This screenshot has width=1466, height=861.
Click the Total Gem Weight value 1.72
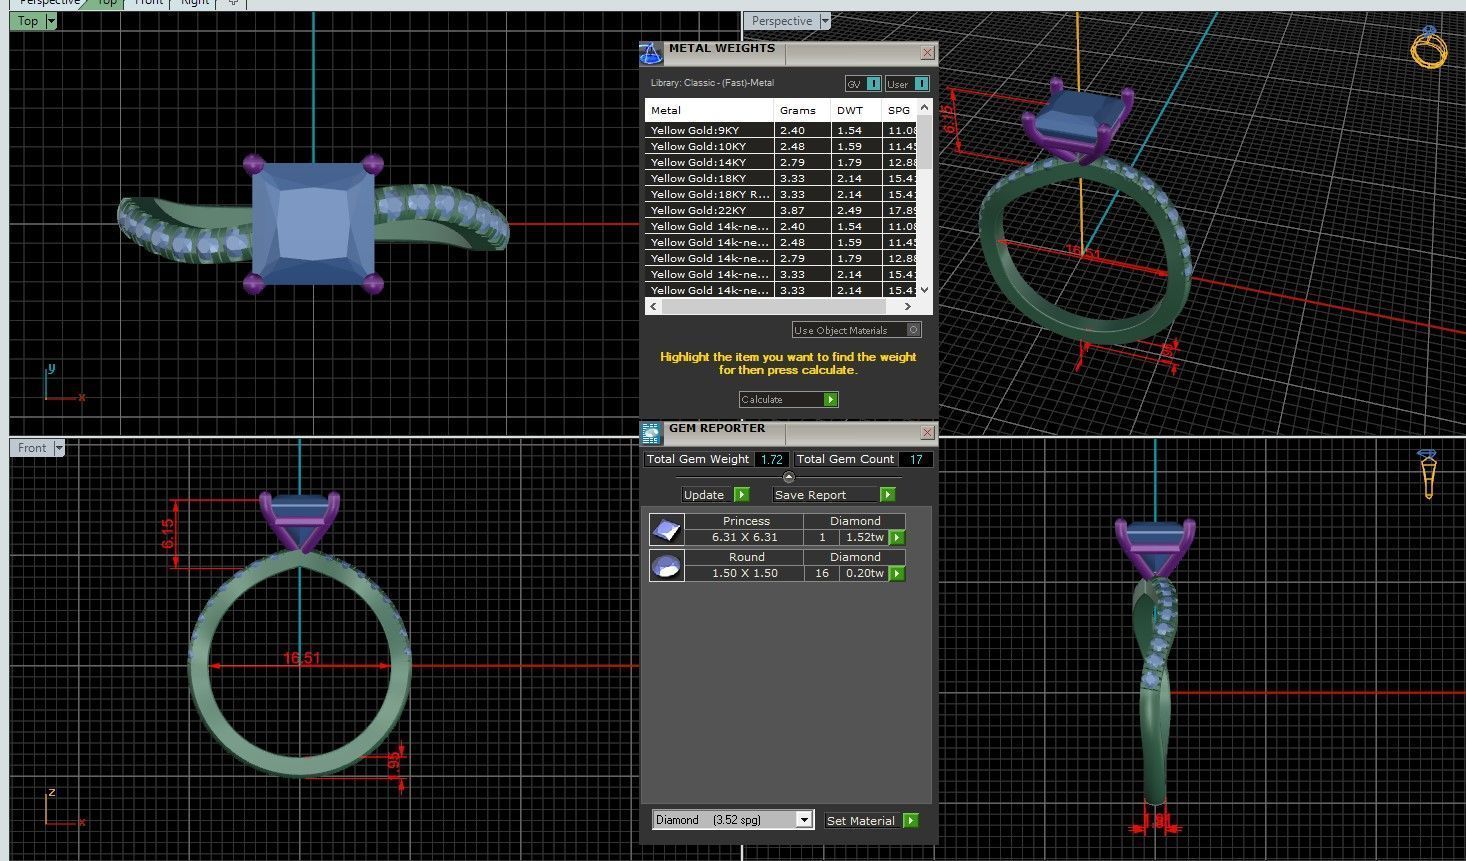(771, 459)
